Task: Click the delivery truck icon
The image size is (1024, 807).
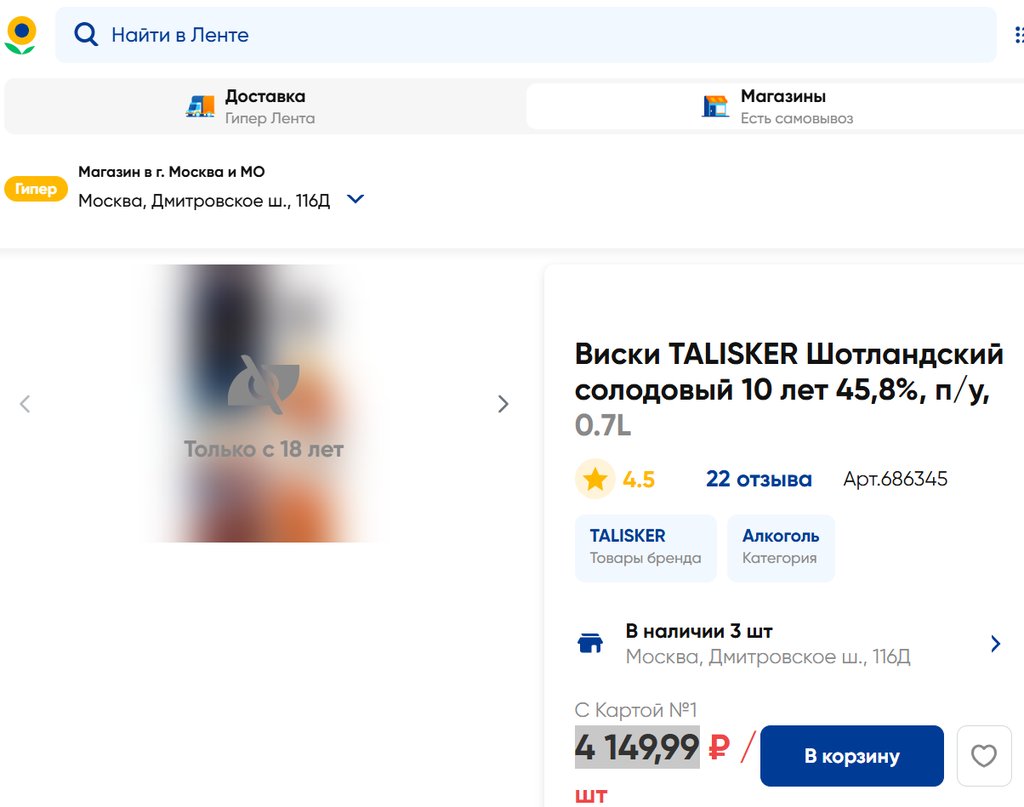Action: [200, 106]
